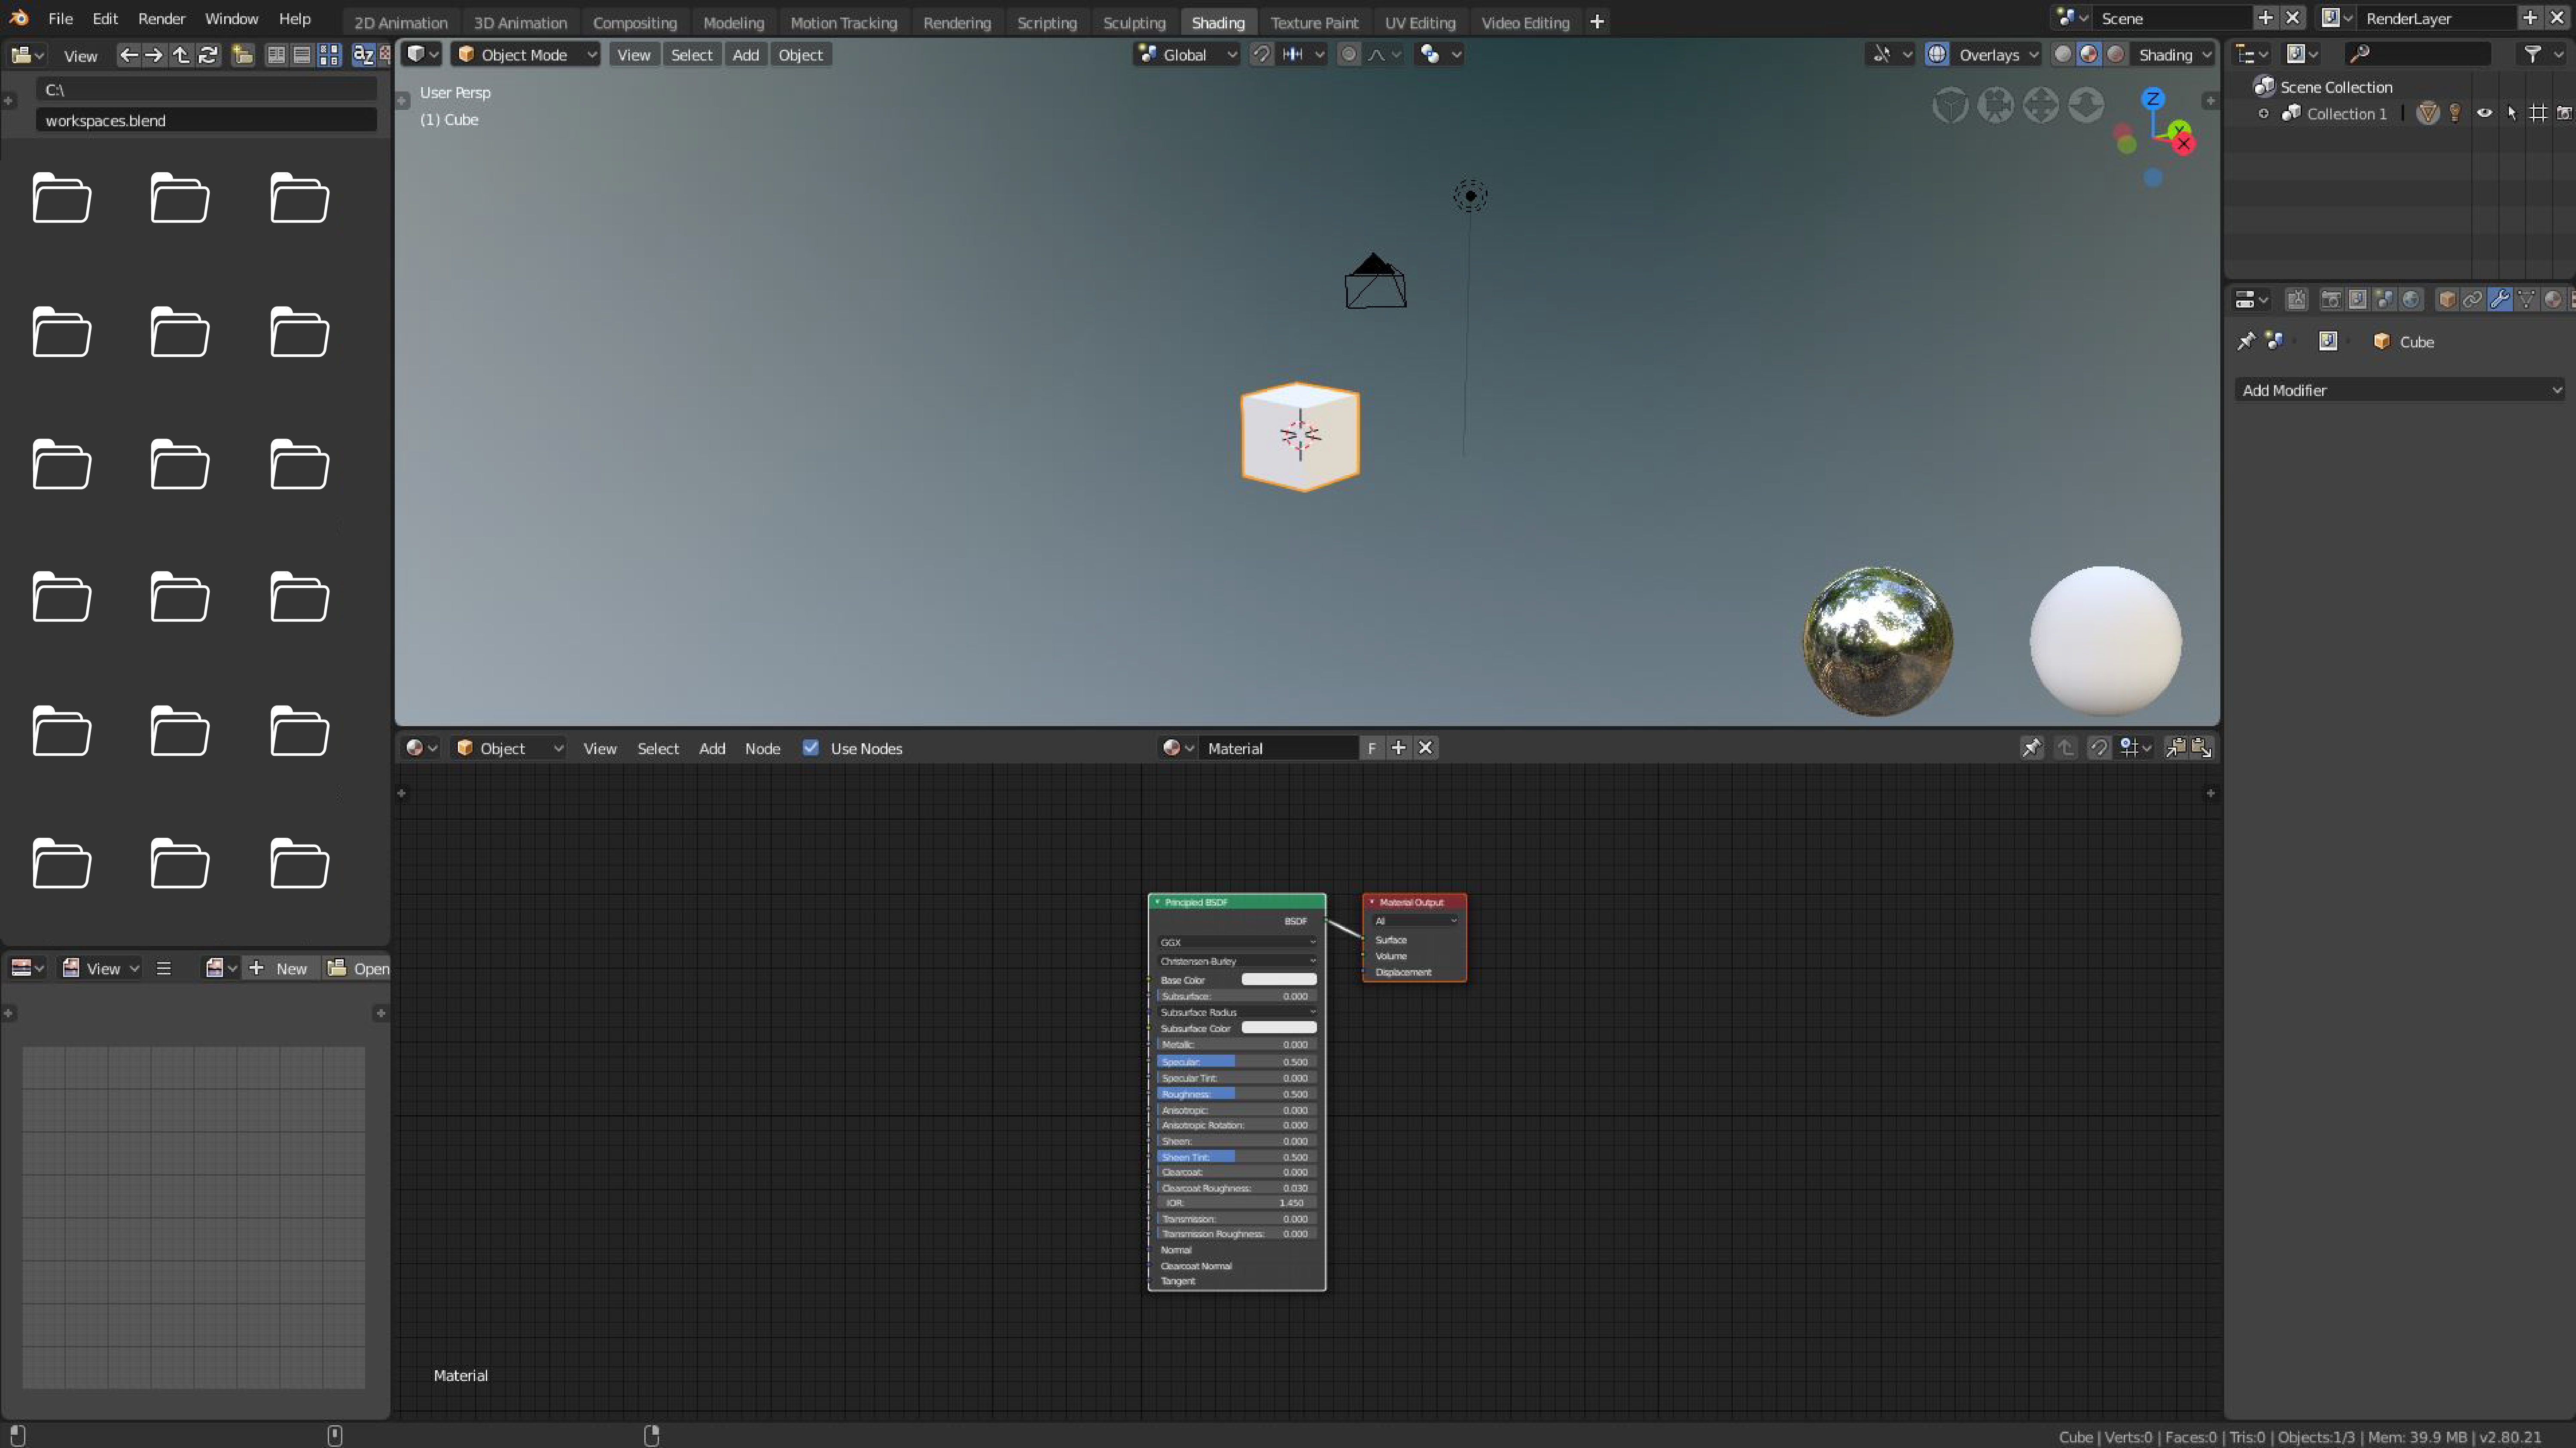Click the outliner filter funnel icon
The image size is (2576, 1448).
pos(2532,54)
